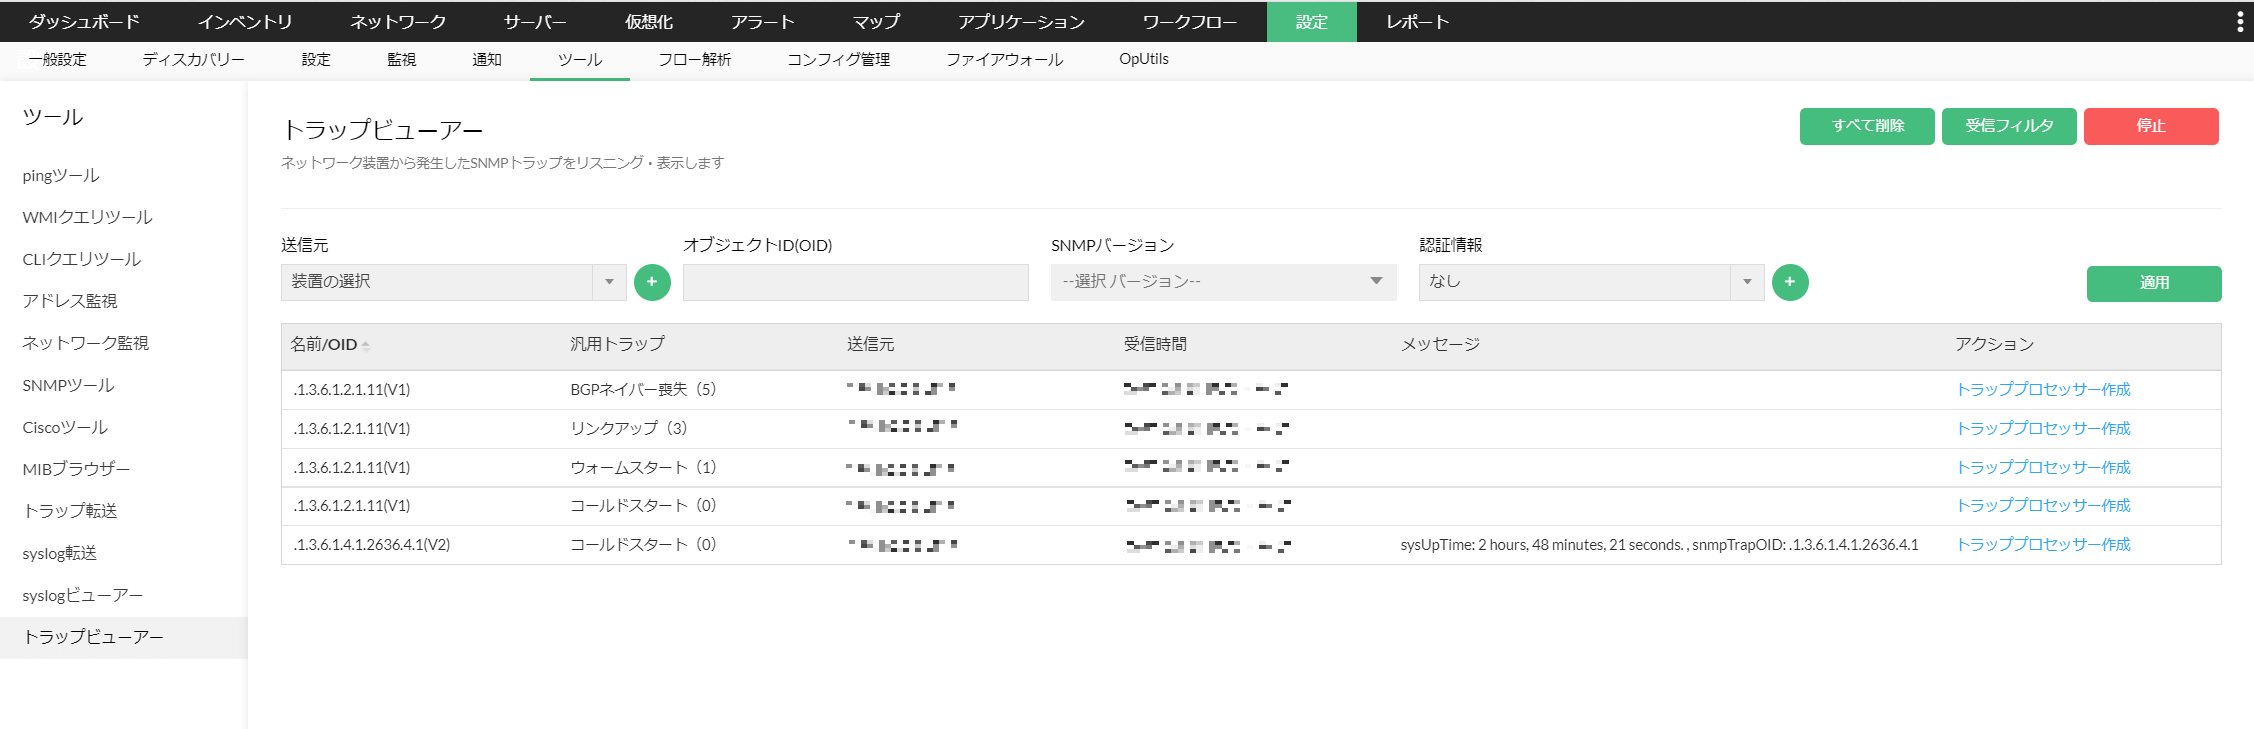Click the 送信元 column header
The image size is (2254, 729).
click(871, 345)
